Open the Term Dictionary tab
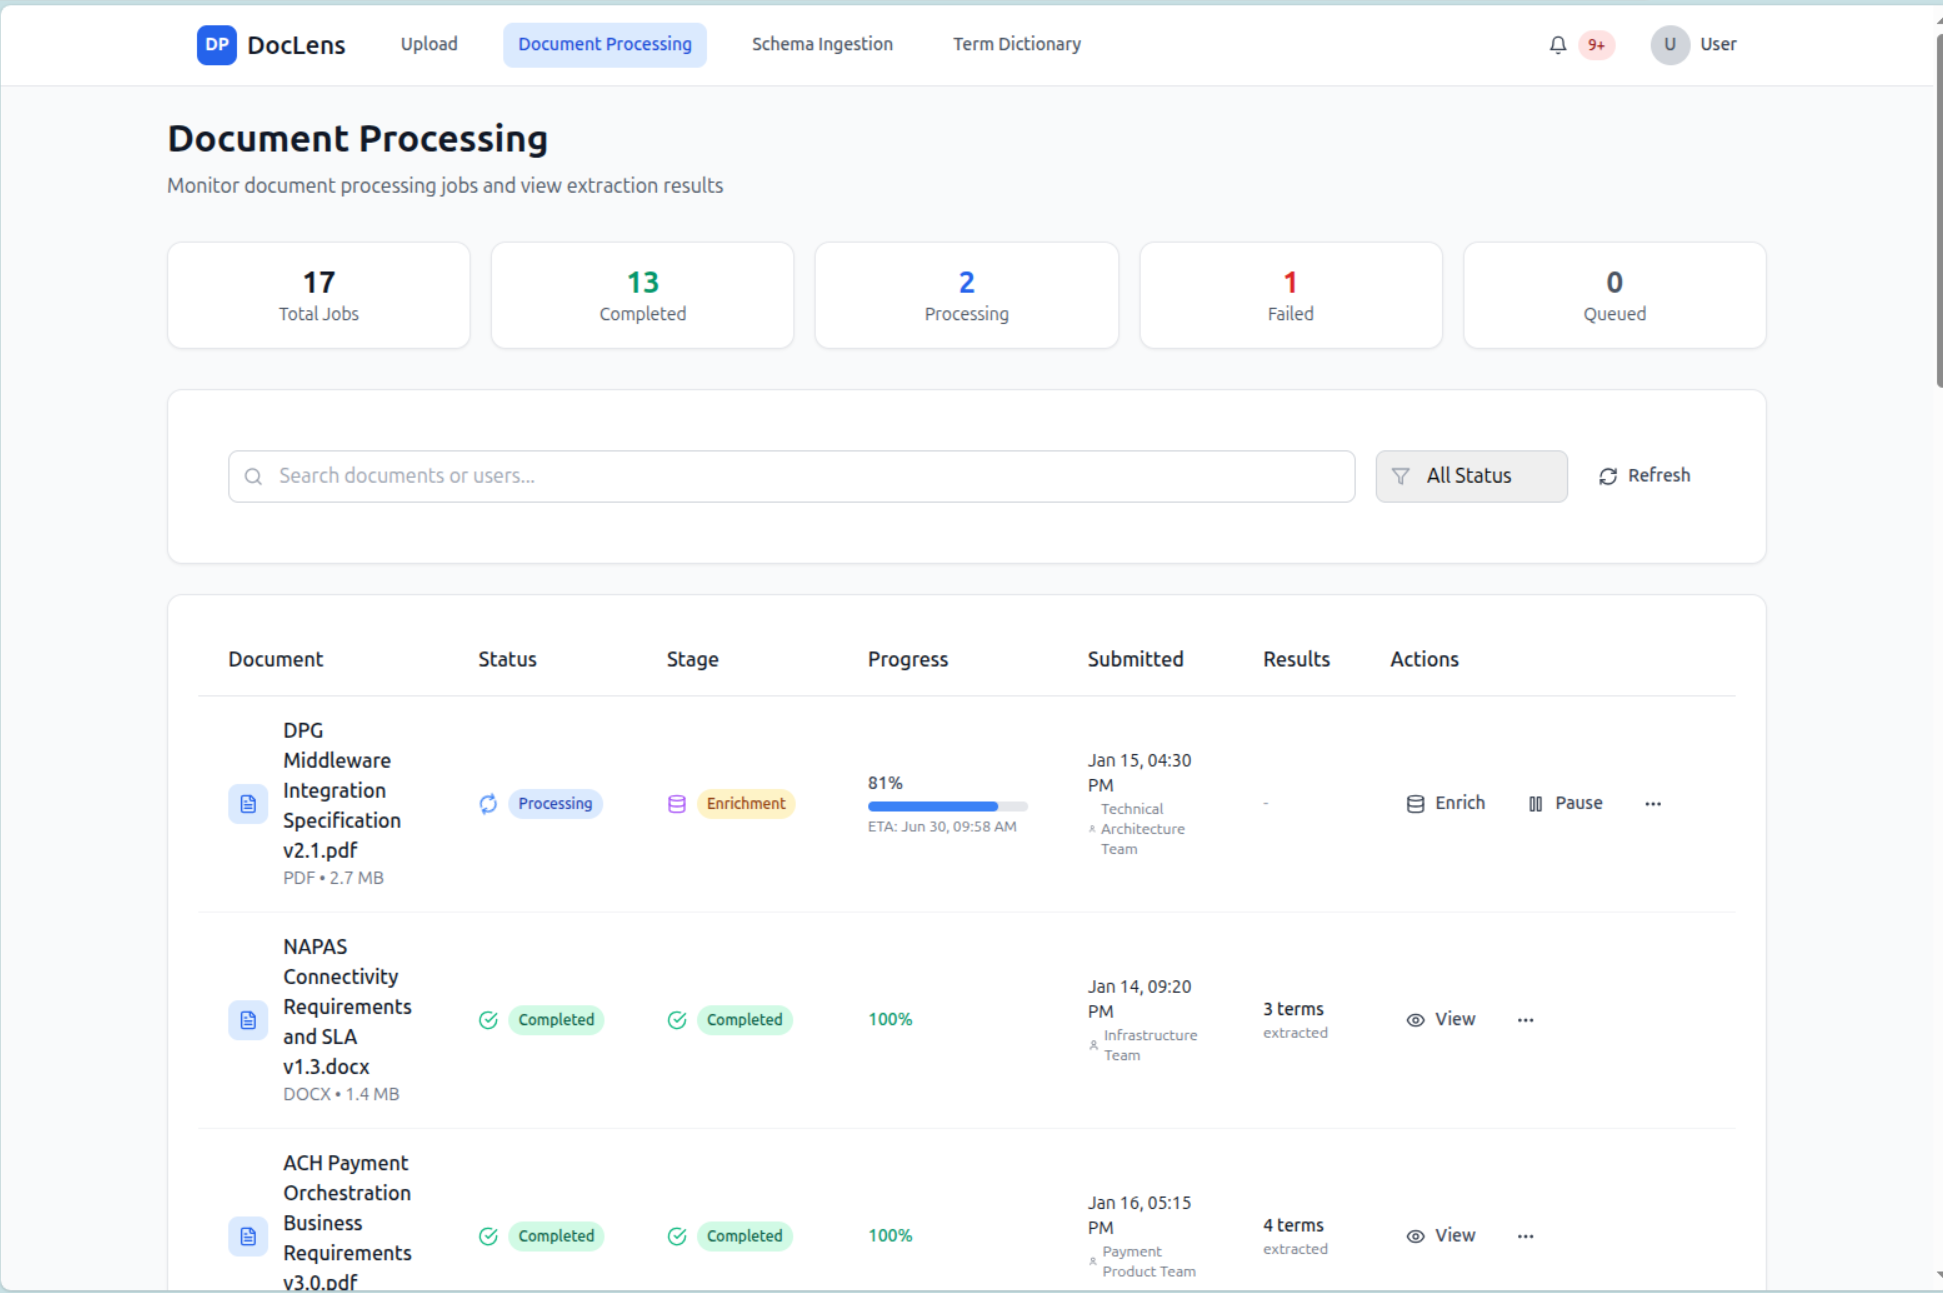 point(1016,45)
